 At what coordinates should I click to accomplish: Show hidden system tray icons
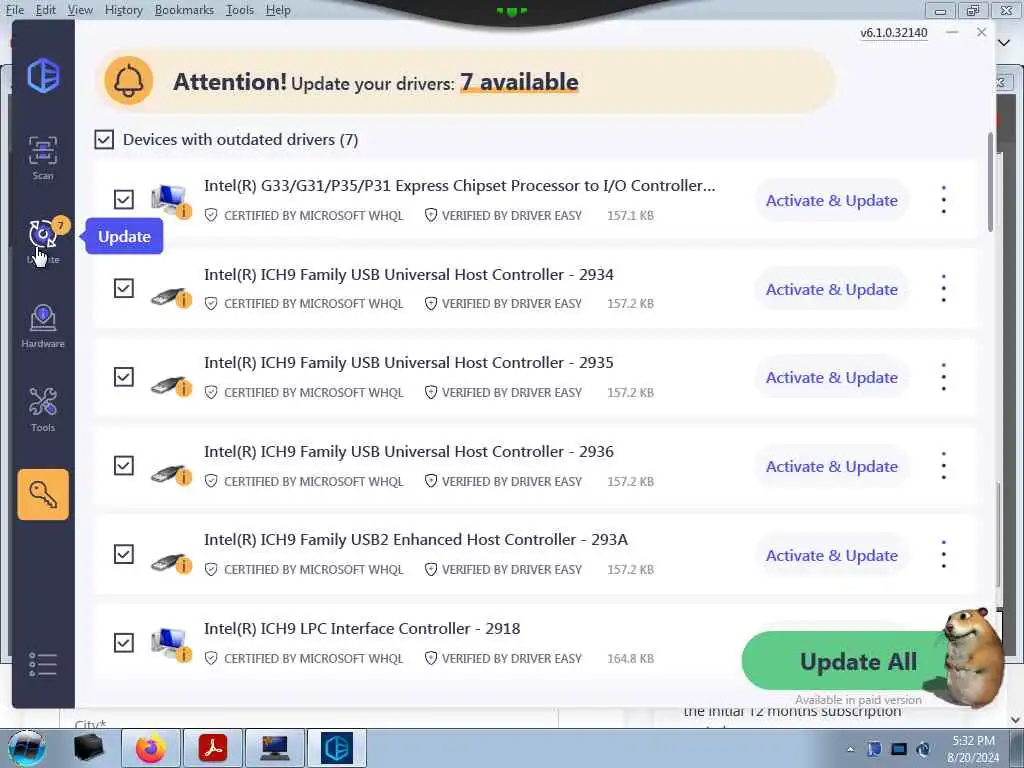point(850,749)
